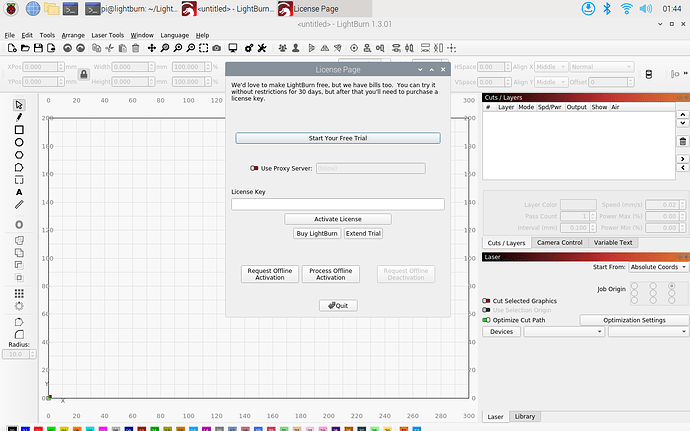Open the Circular Array tool
The image size is (690, 431).
tap(19, 306)
